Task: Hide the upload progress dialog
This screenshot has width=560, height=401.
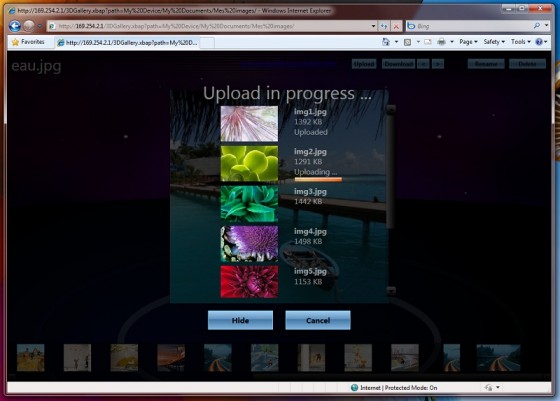Action: pyautogui.click(x=240, y=320)
